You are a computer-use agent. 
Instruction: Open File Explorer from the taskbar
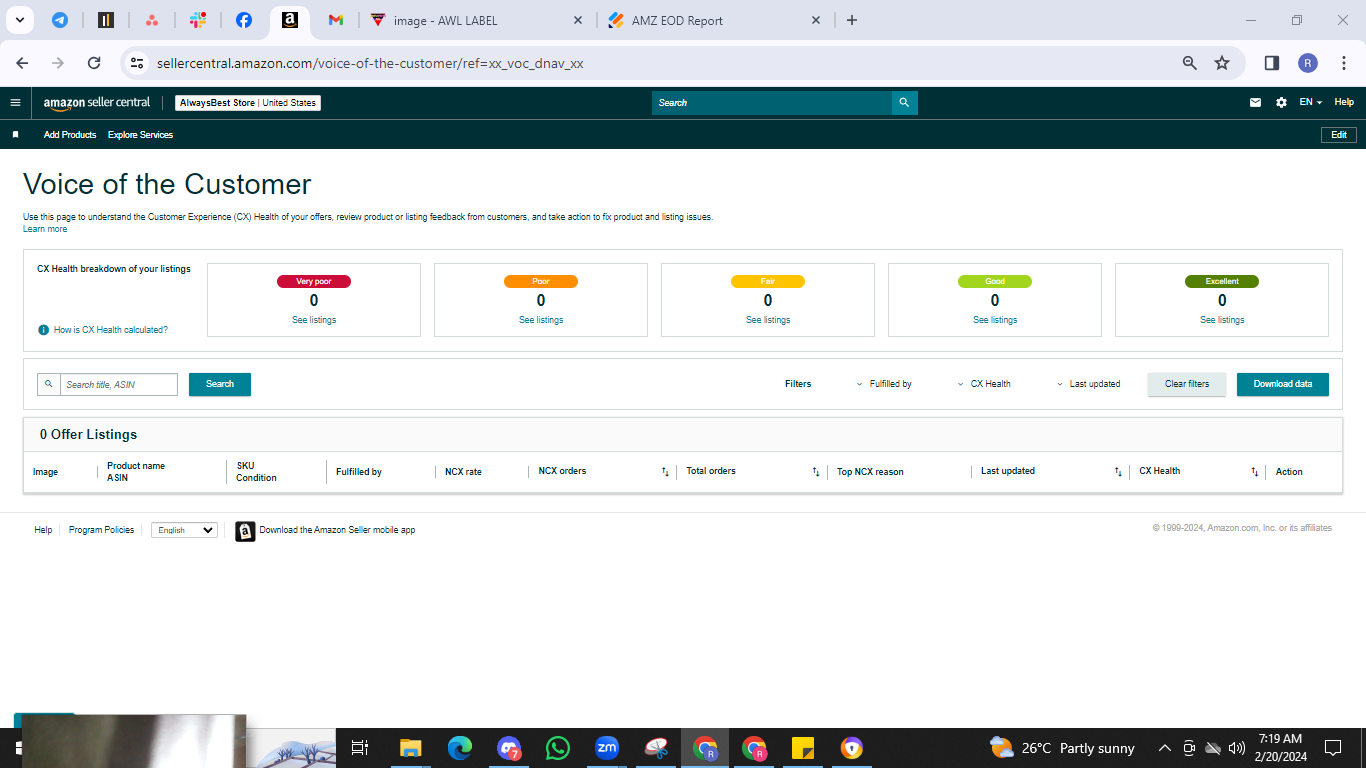click(x=410, y=748)
